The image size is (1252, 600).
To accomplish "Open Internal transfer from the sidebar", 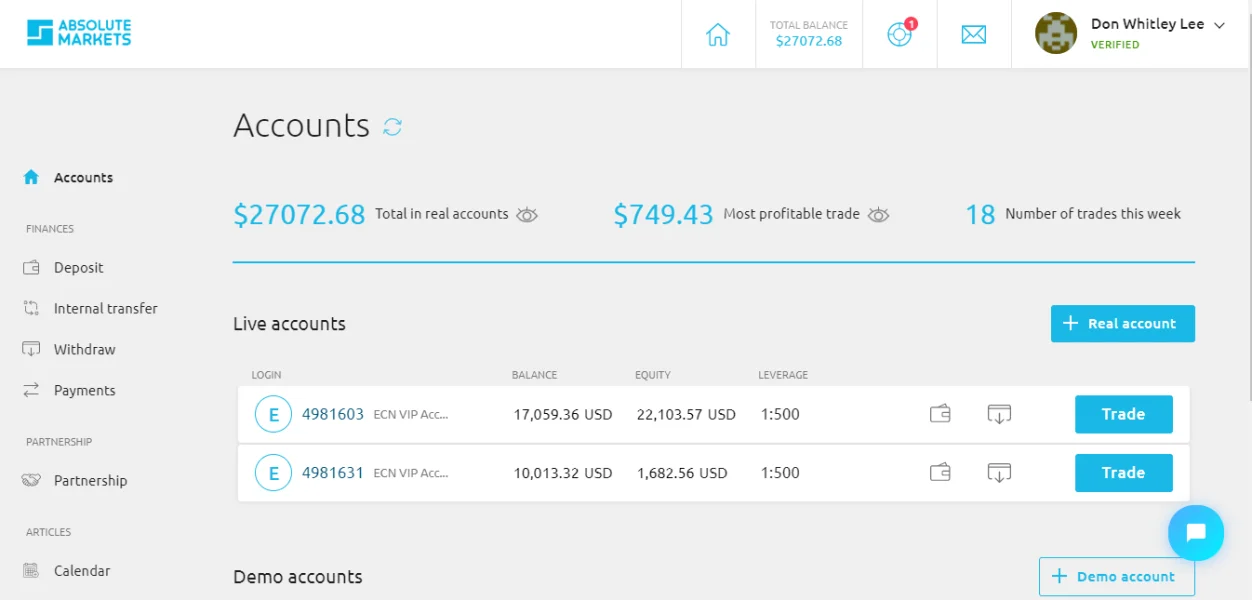I will point(105,309).
